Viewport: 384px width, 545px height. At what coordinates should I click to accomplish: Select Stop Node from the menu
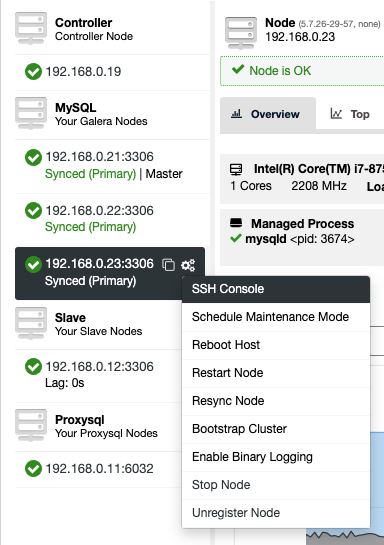[x=276, y=485]
